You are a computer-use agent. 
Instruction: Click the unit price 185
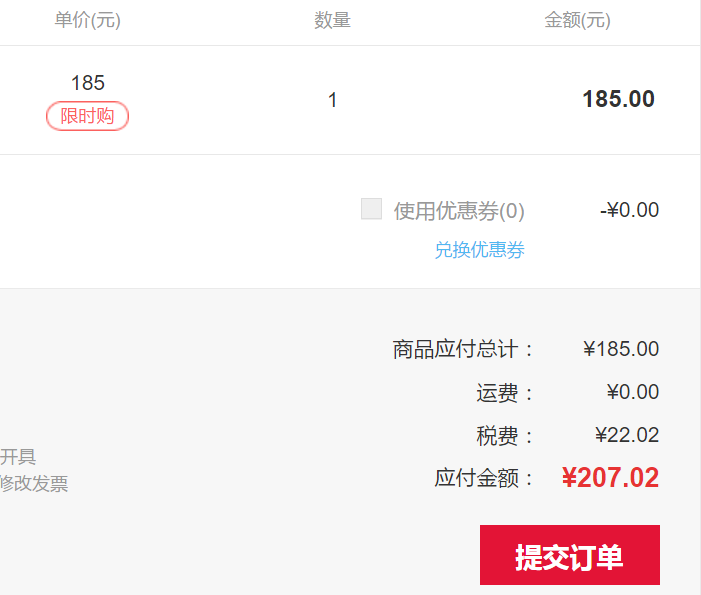click(x=88, y=83)
